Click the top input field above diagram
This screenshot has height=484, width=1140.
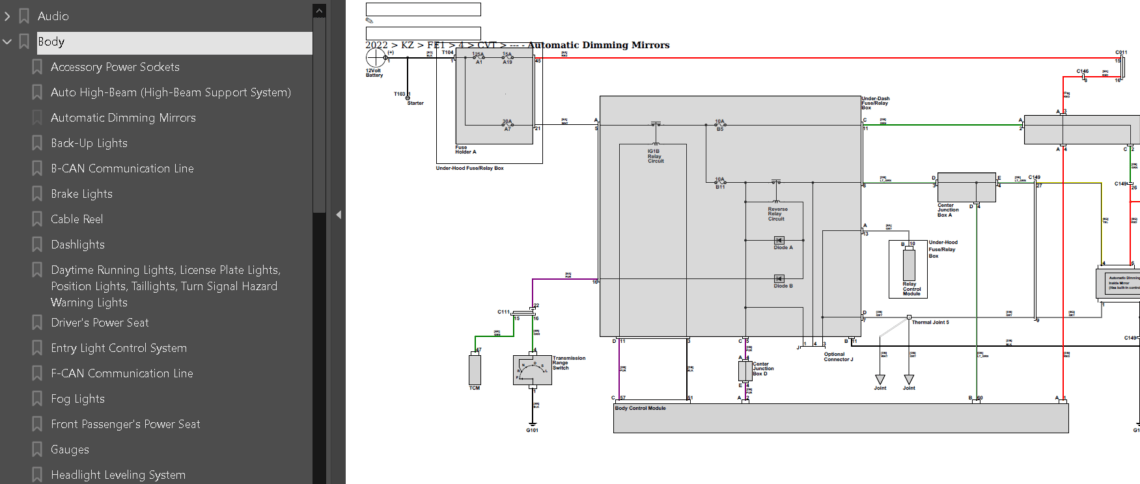[x=422, y=9]
